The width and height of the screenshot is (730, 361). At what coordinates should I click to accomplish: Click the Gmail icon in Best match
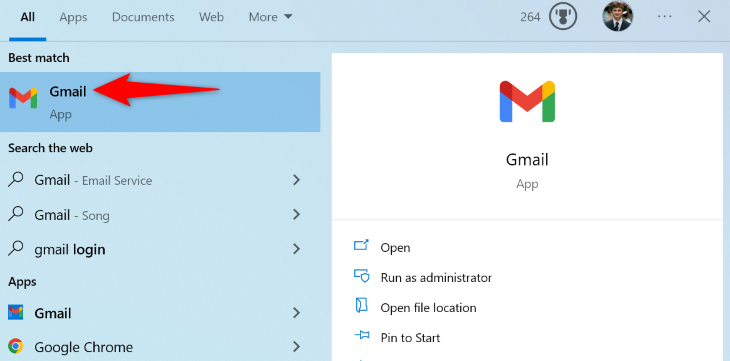pos(23,98)
